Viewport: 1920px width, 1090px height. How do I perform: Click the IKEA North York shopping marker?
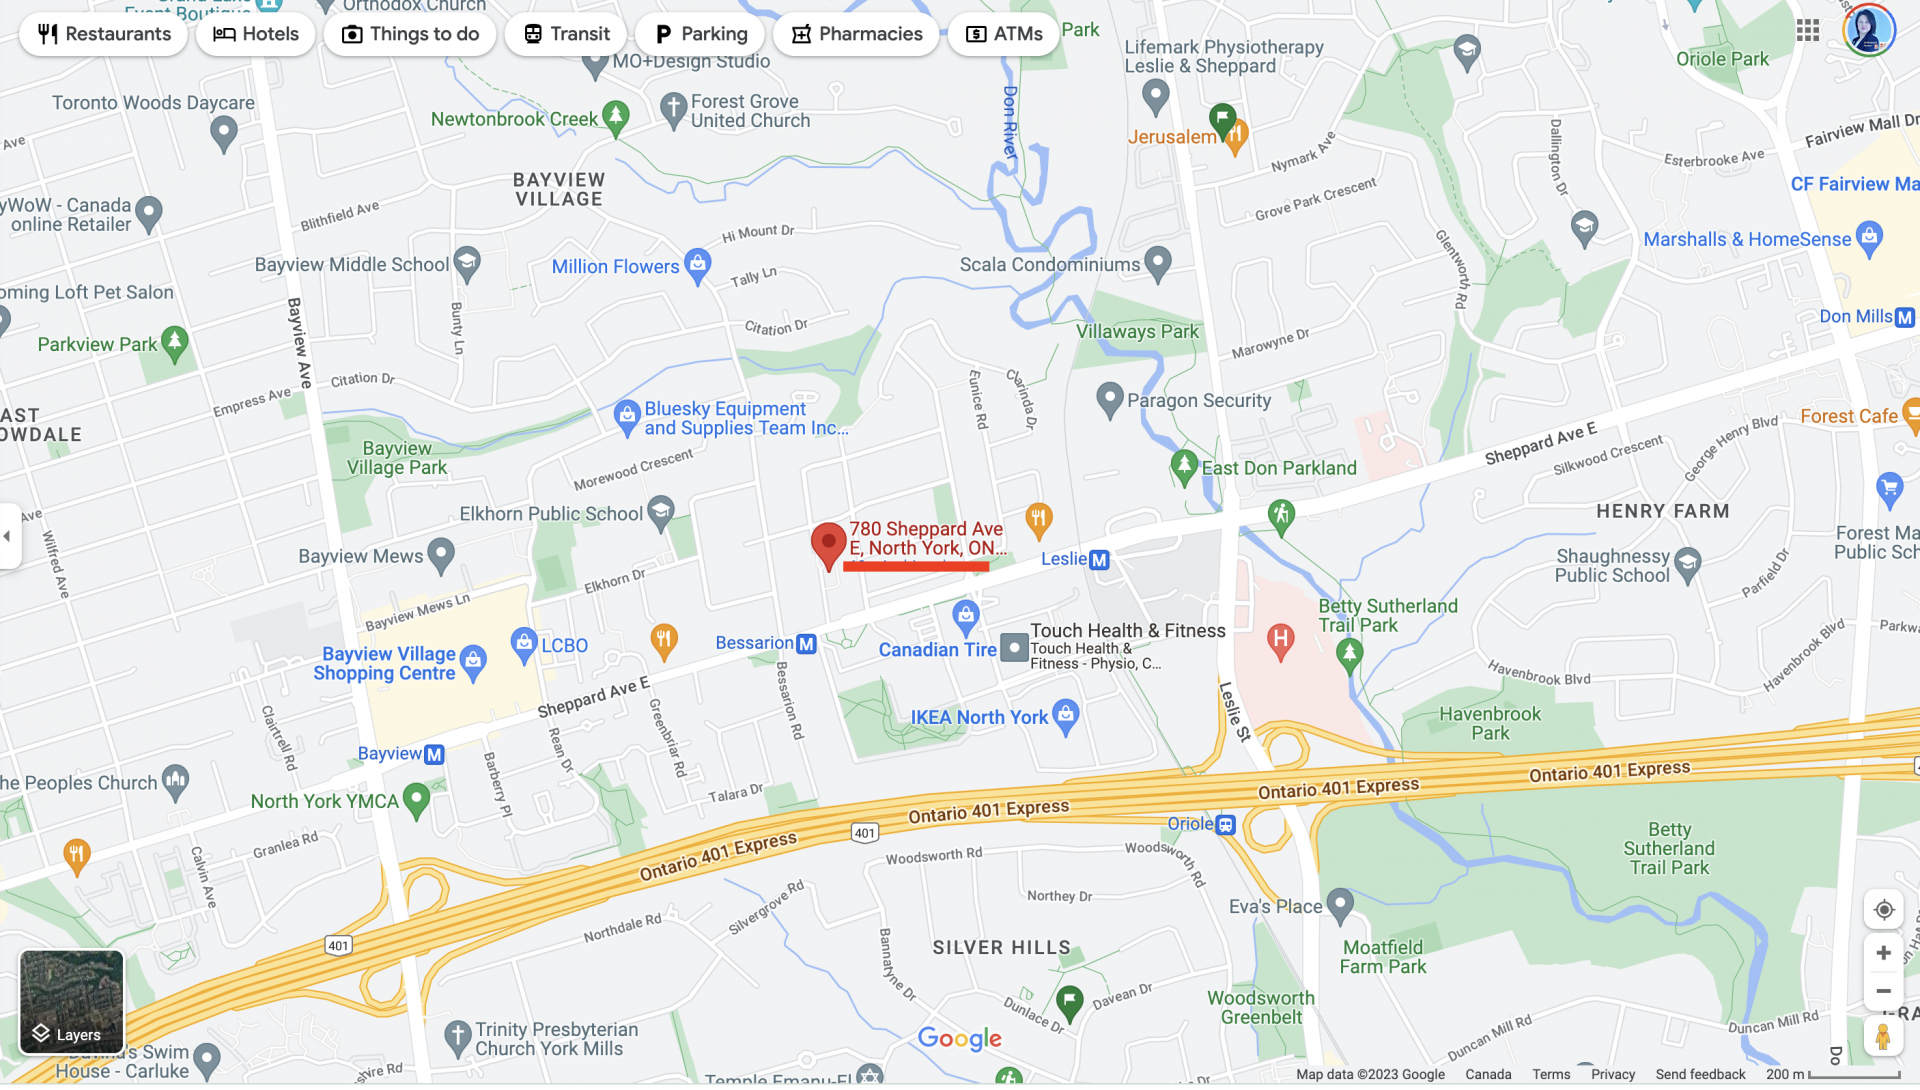1066,718
